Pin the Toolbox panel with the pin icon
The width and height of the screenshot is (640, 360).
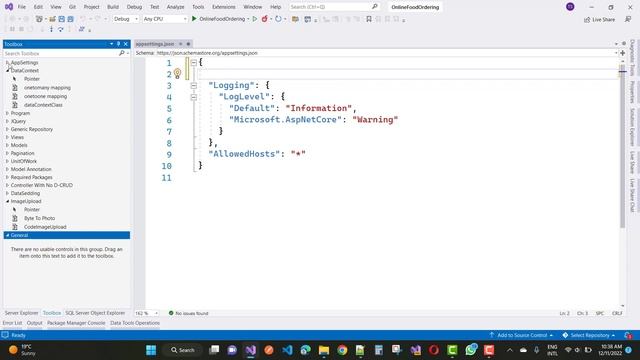pyautogui.click(x=118, y=44)
